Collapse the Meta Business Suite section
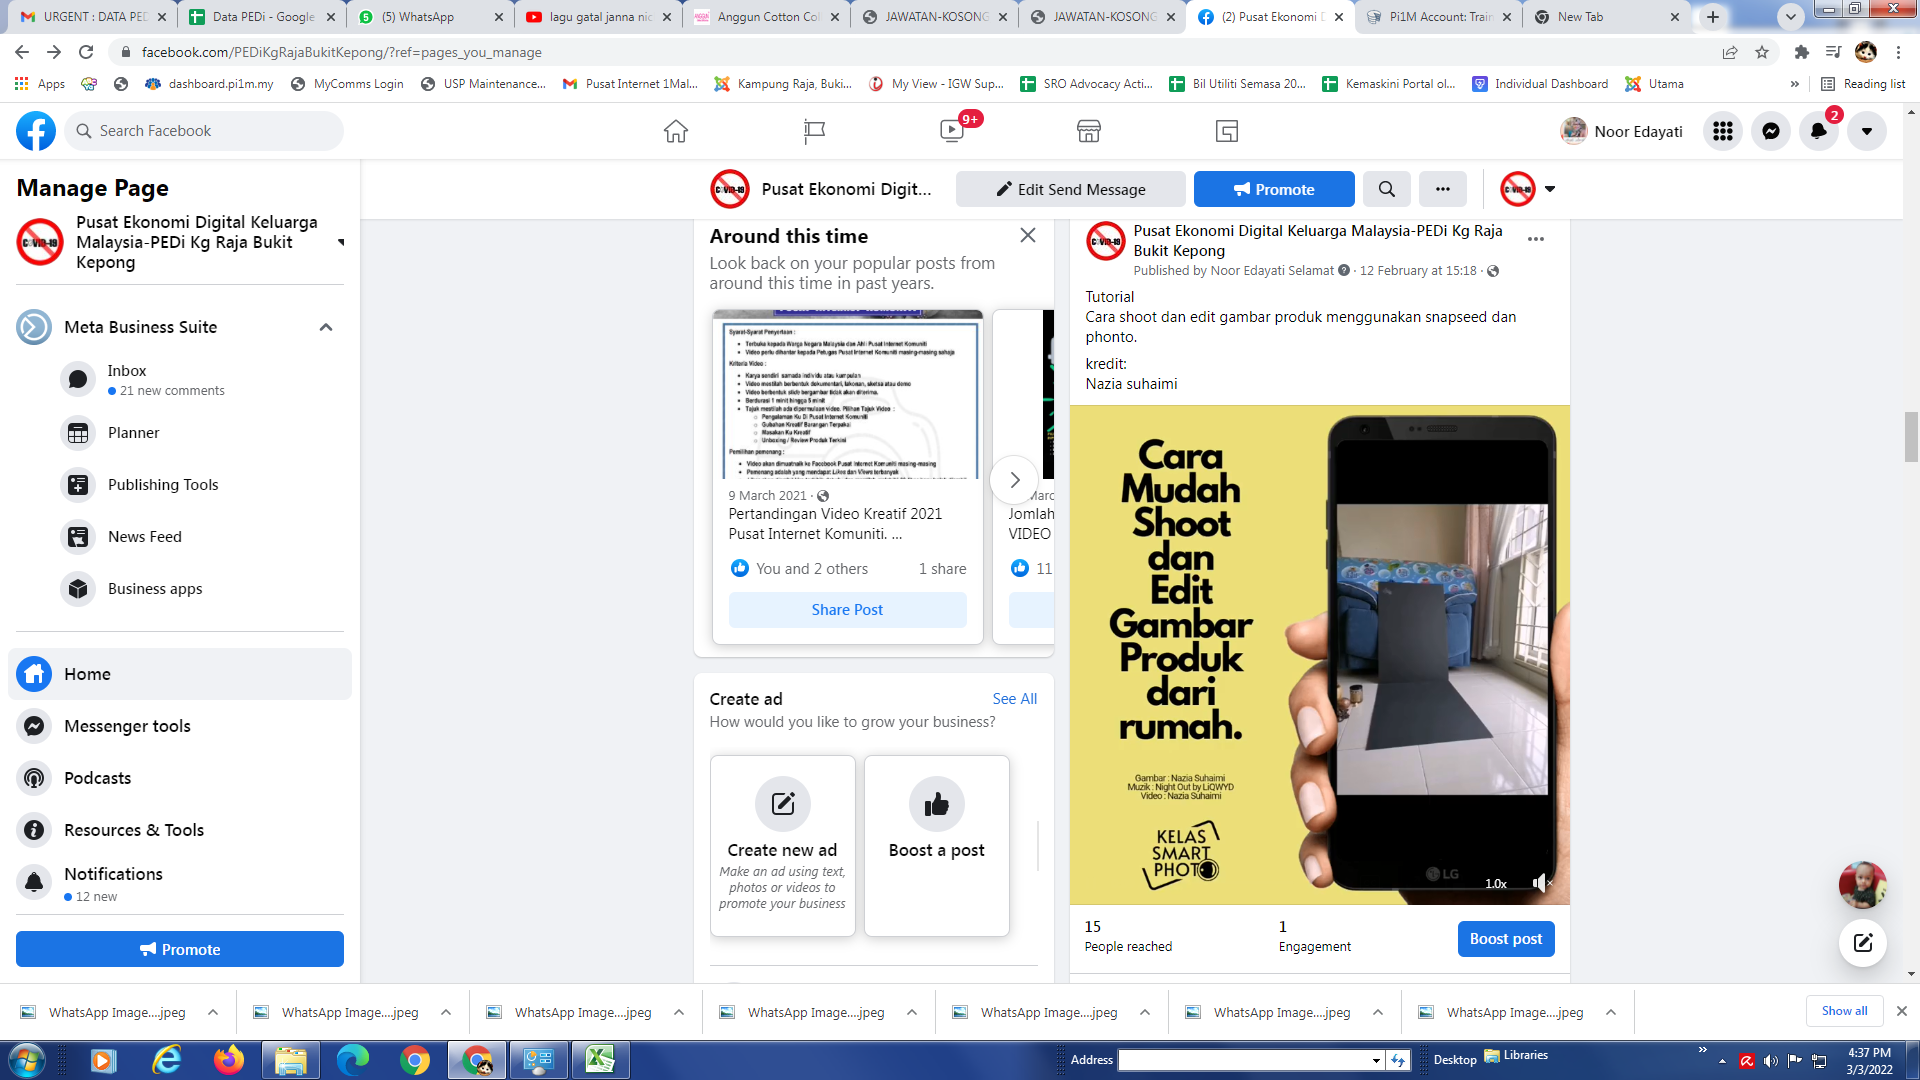The image size is (1920, 1080). [x=326, y=327]
